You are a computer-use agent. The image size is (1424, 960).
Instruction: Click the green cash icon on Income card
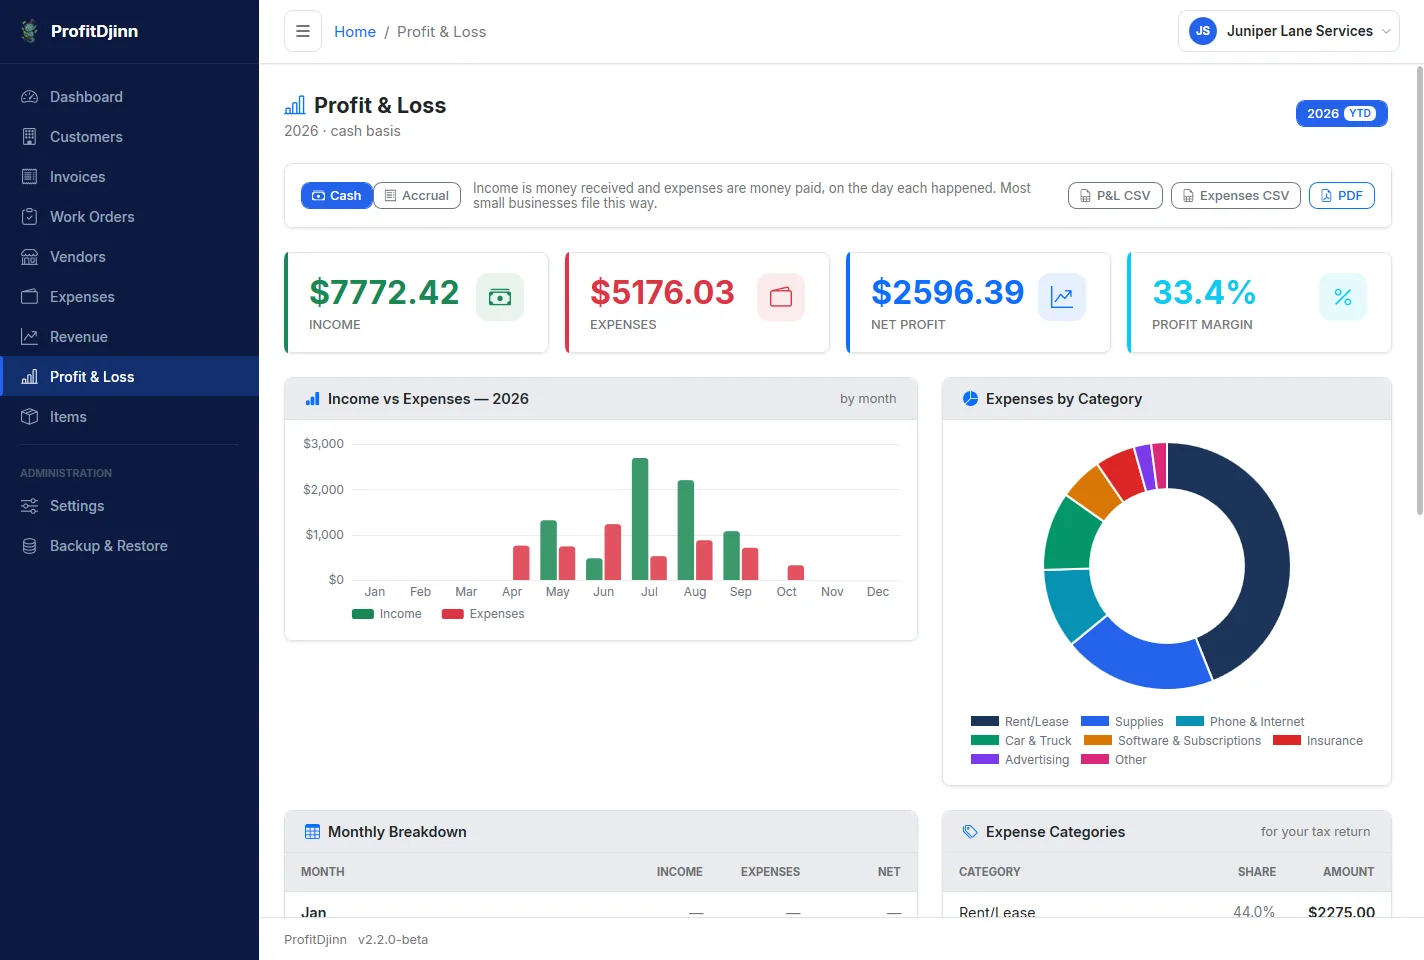pos(500,297)
